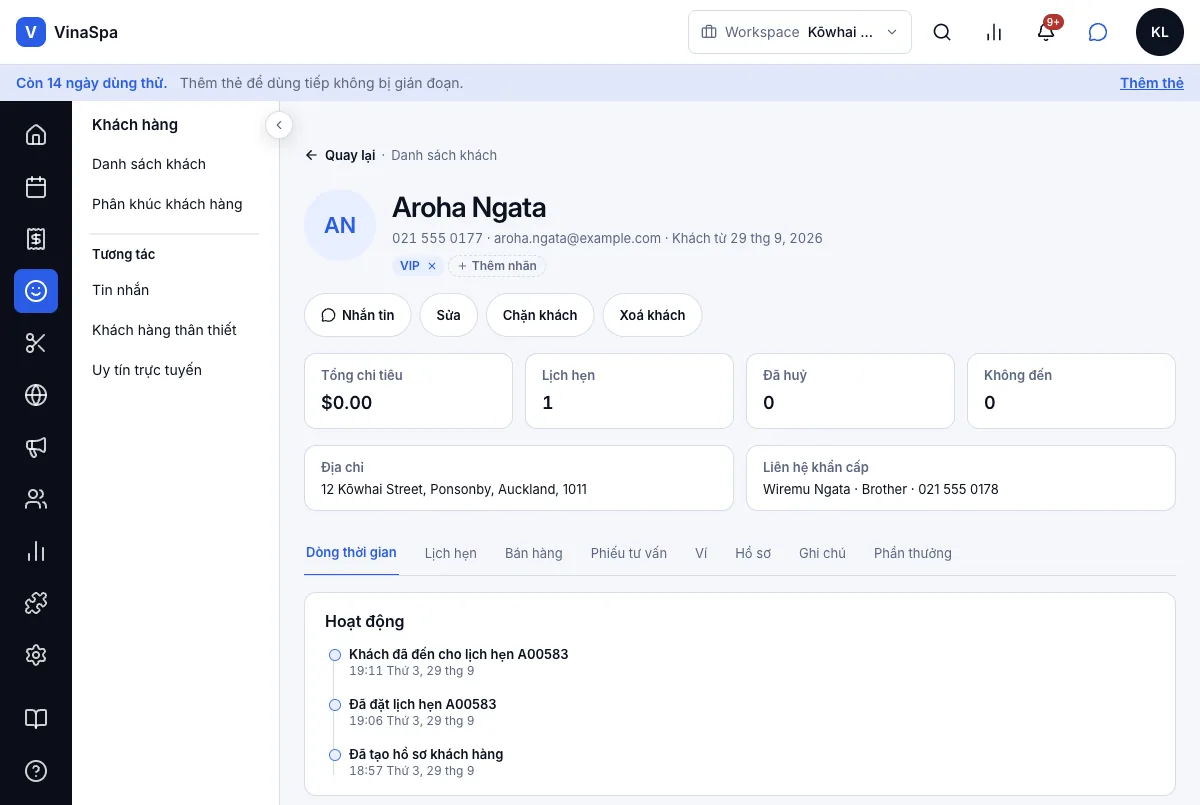Click the Thêm nhãn tag button
This screenshot has width=1200, height=805.
497,266
